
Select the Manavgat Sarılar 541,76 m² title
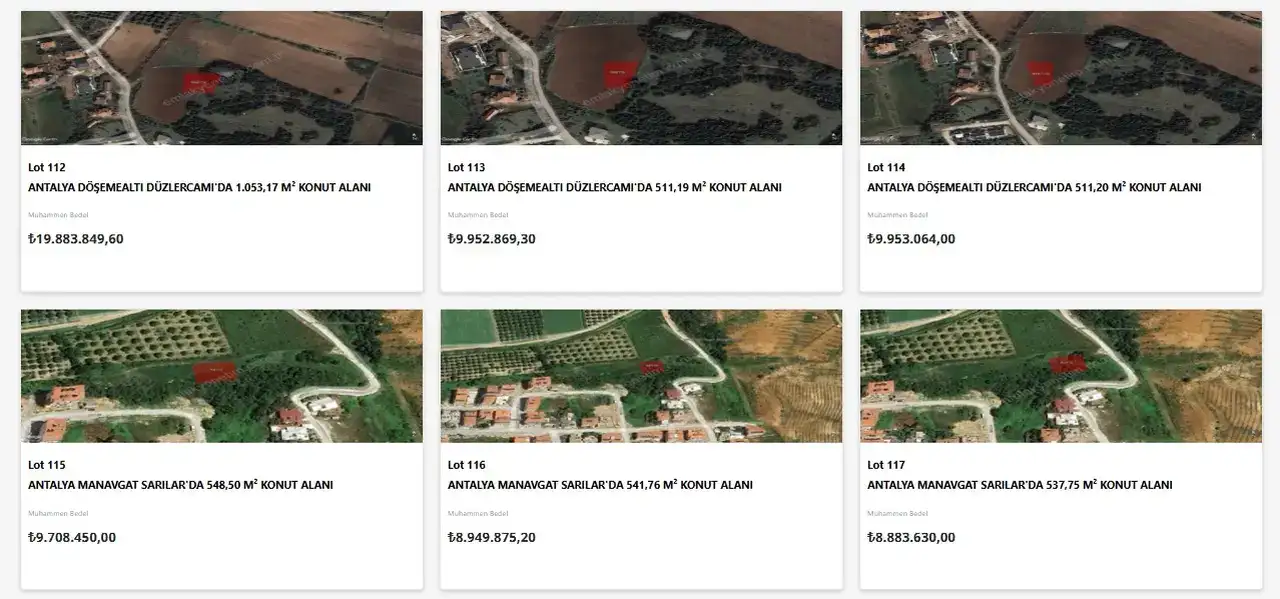pos(600,486)
